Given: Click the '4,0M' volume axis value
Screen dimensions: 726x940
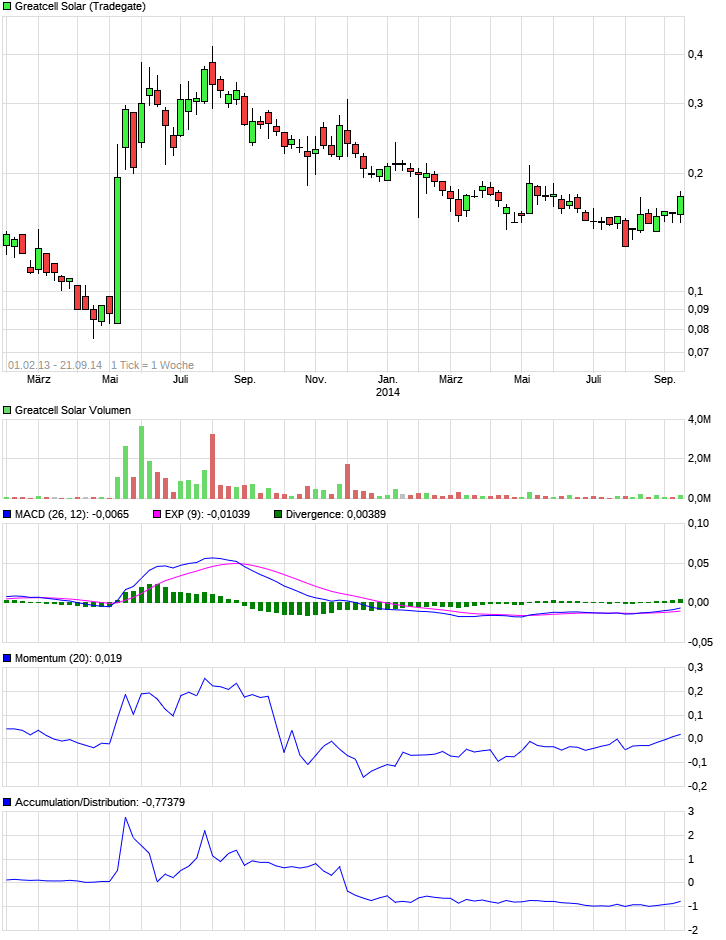Looking at the screenshot, I should [699, 420].
